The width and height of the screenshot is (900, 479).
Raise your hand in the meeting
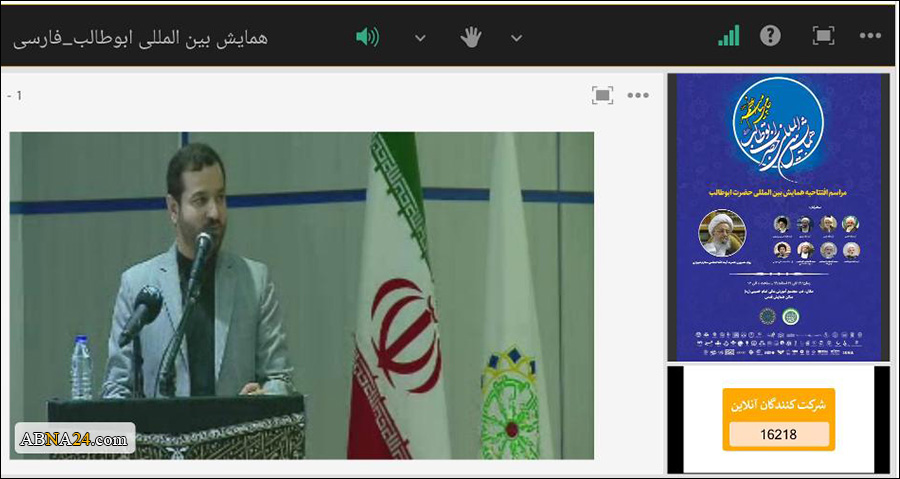pyautogui.click(x=471, y=38)
